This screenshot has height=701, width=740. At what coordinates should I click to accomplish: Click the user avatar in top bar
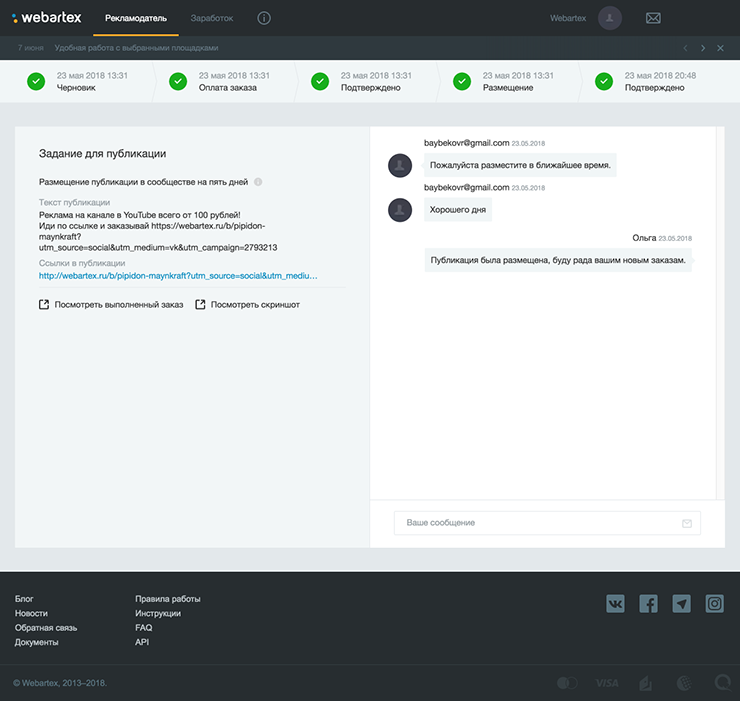pyautogui.click(x=609, y=18)
